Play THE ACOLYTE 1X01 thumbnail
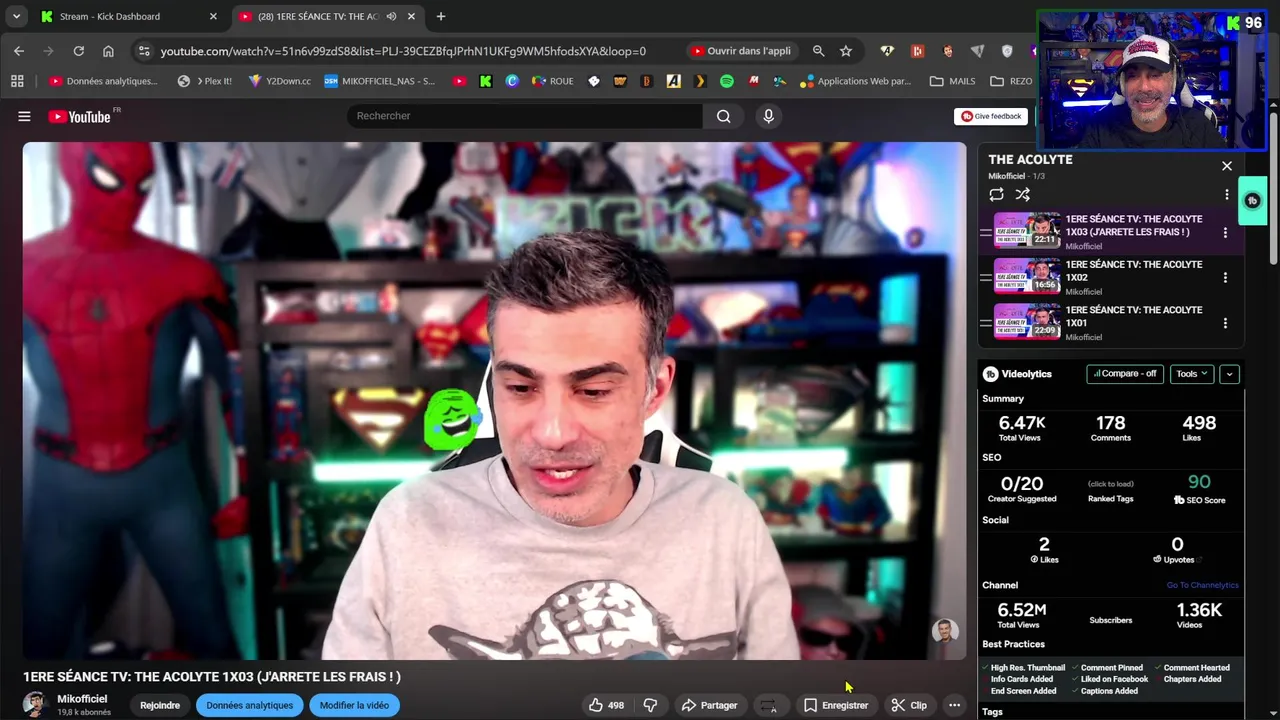The image size is (1280, 720). tap(1027, 322)
